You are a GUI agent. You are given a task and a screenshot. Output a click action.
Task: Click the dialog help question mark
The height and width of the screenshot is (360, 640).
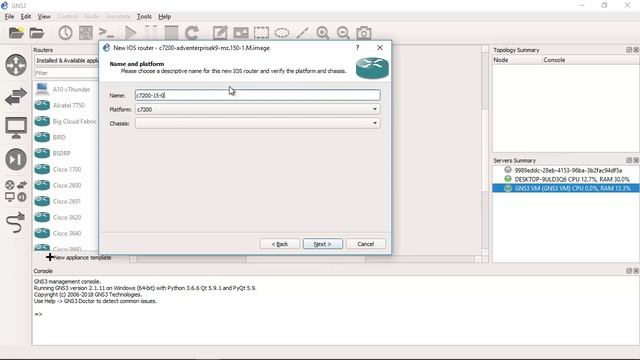[358, 48]
